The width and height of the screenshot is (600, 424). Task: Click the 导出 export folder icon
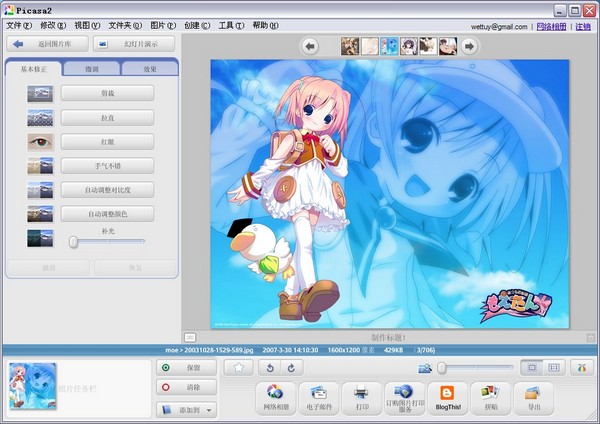tap(532, 397)
